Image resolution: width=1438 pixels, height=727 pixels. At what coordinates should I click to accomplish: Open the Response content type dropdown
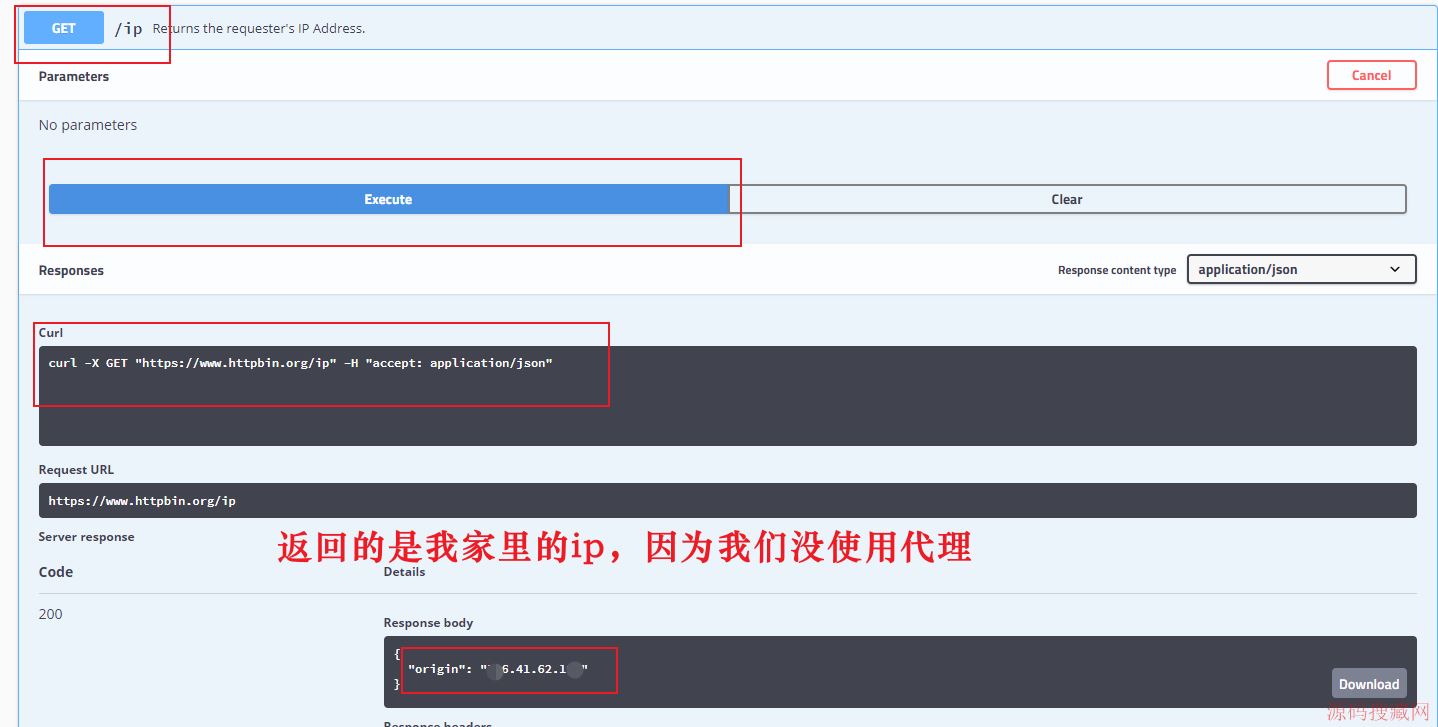coord(1300,269)
